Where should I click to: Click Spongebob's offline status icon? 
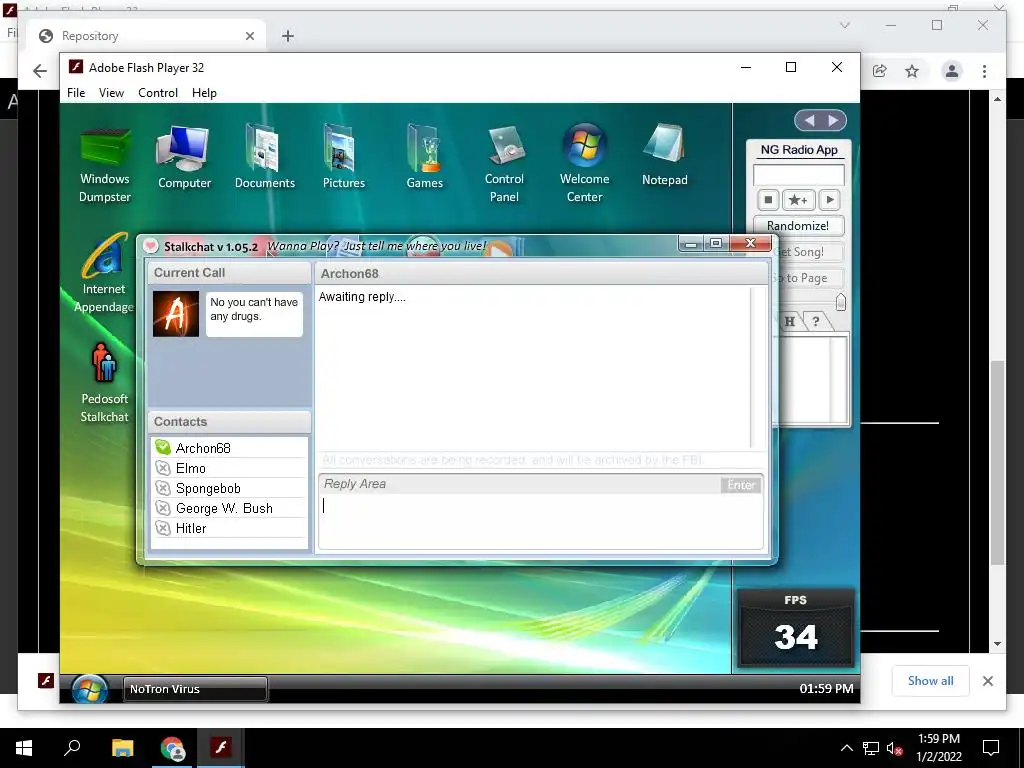click(163, 488)
